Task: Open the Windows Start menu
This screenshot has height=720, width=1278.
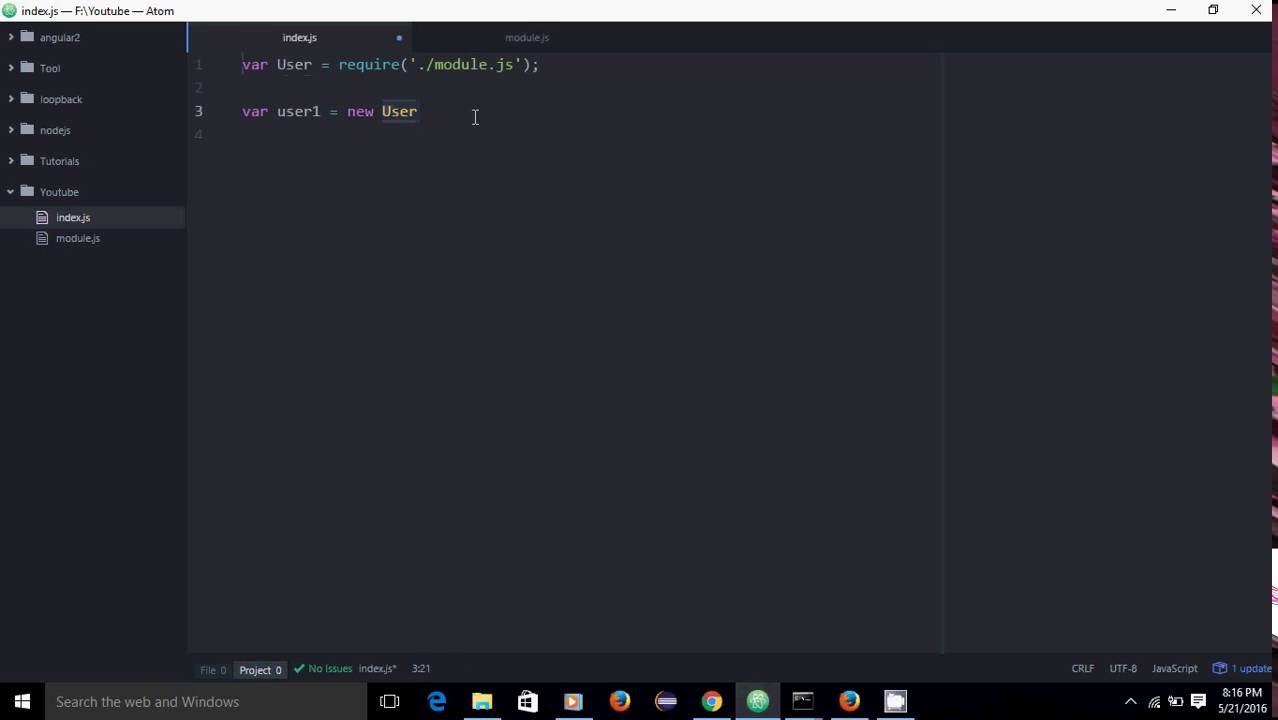Action: (x=22, y=702)
